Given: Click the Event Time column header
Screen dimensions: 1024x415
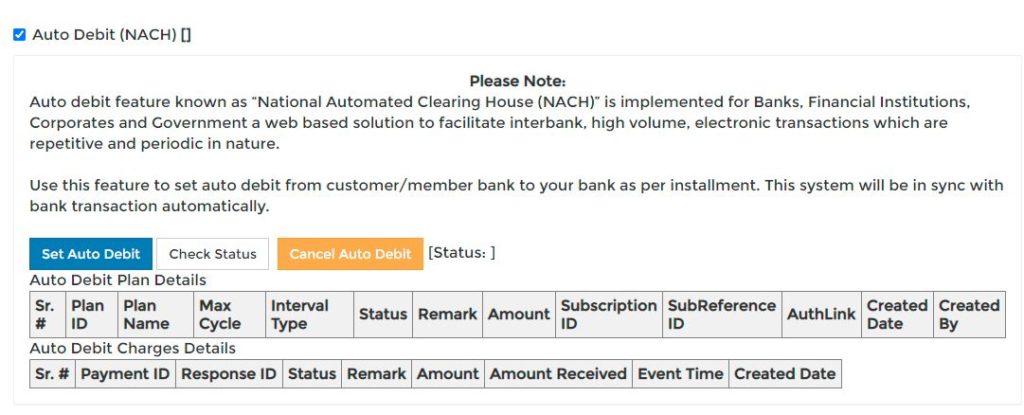Looking at the screenshot, I should 680,374.
